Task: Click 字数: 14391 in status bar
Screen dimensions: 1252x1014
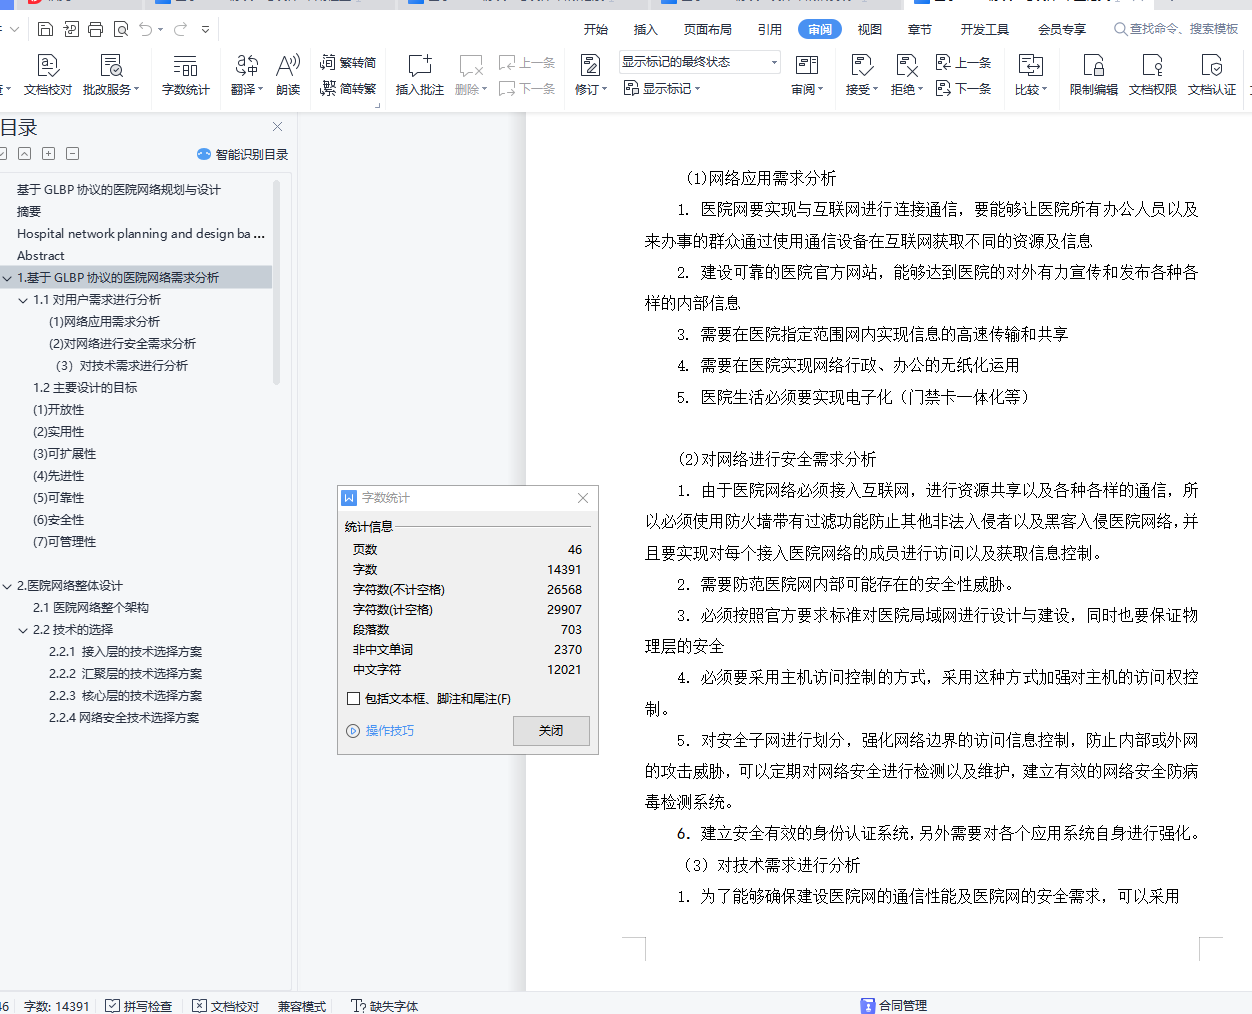Action: (57, 1006)
